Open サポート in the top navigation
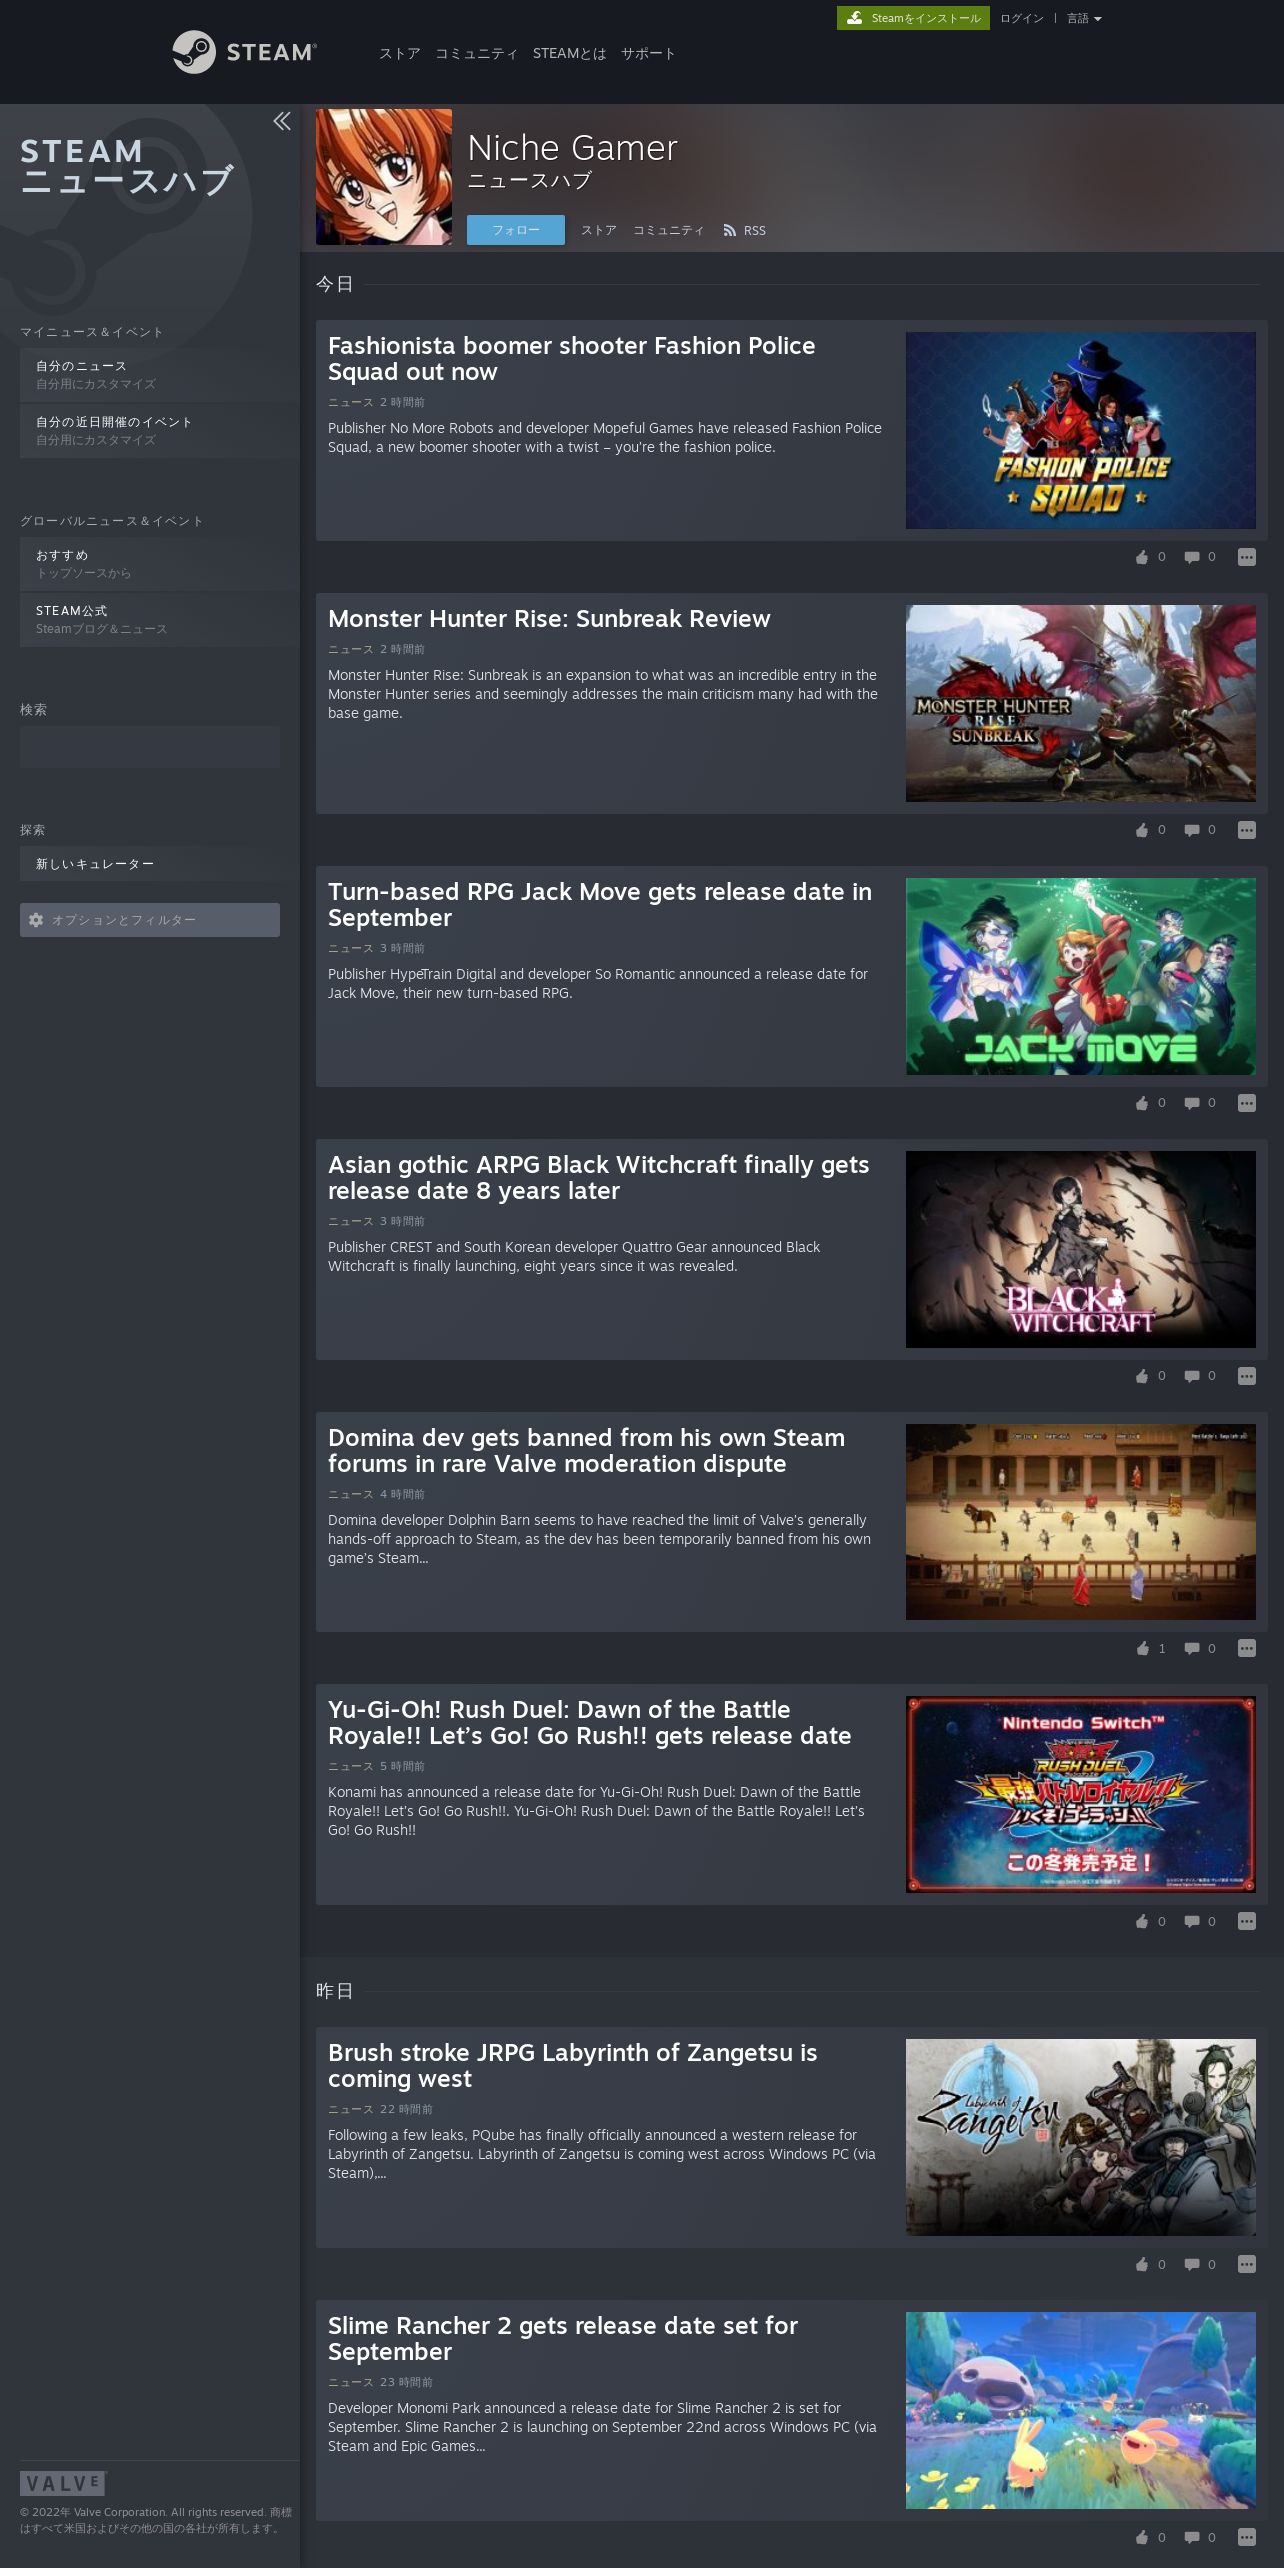 coord(648,53)
